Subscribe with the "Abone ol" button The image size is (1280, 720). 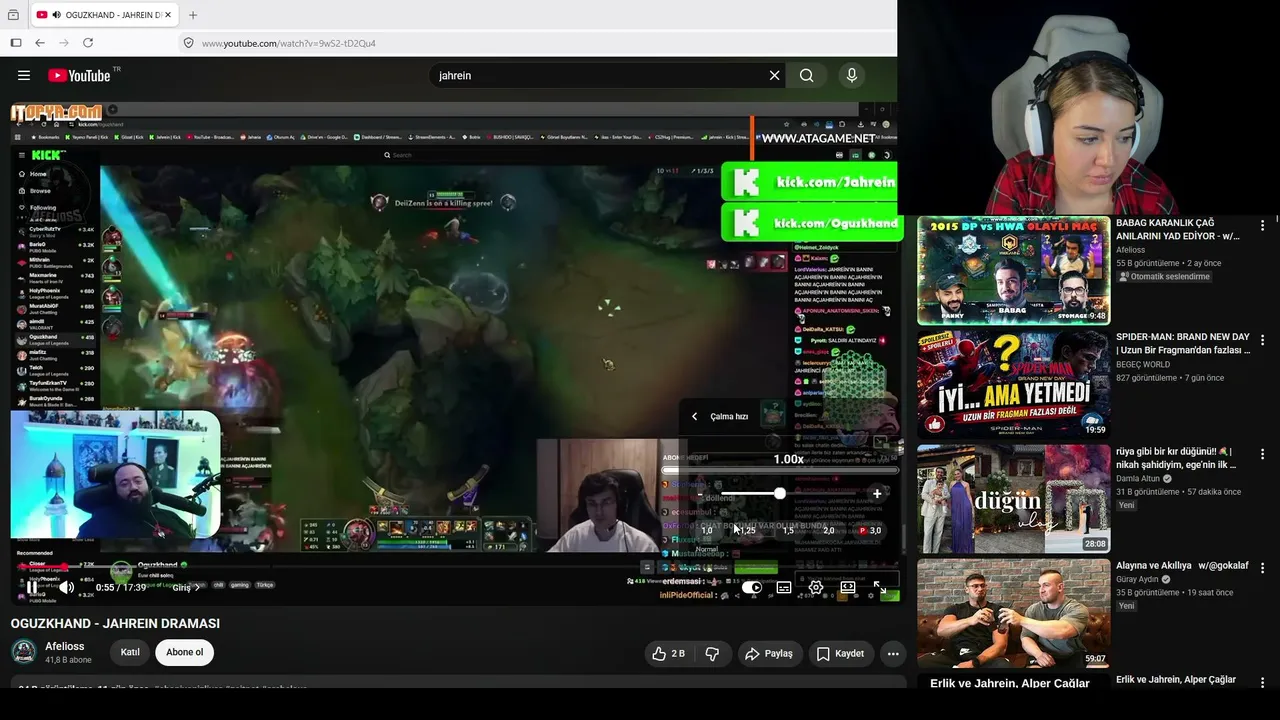point(184,653)
